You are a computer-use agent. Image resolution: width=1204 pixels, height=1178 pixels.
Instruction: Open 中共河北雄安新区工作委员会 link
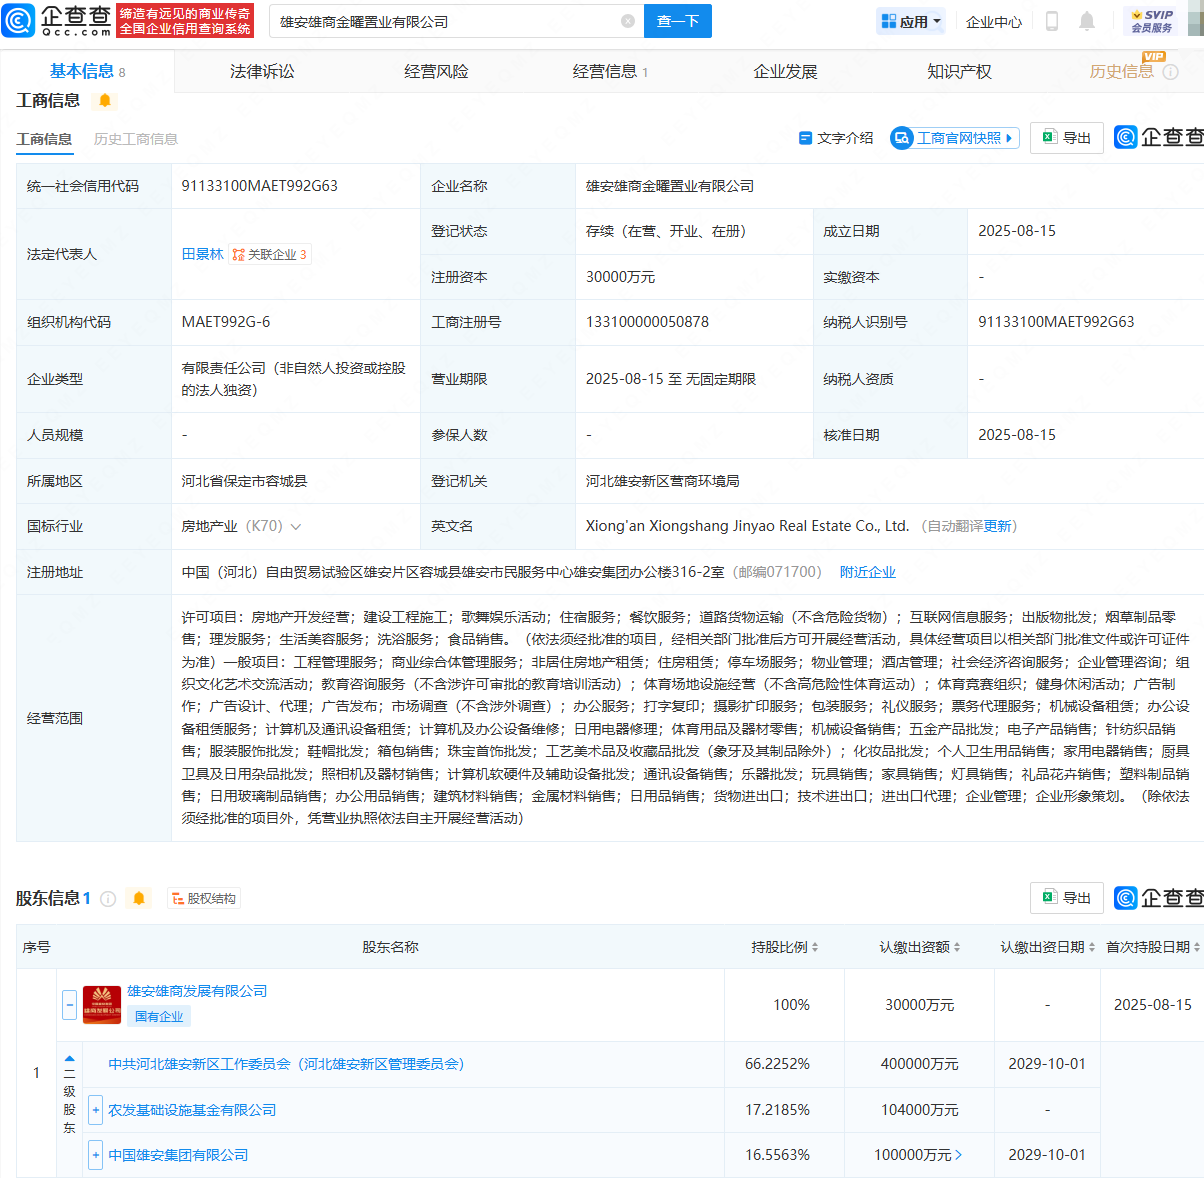point(286,1064)
